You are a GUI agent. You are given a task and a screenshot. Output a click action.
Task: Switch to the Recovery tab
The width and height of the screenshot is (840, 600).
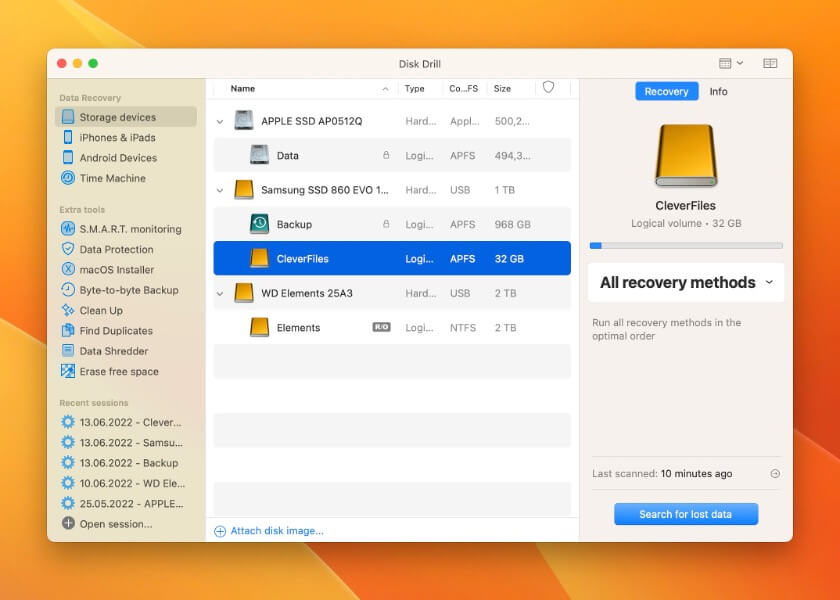tap(666, 92)
